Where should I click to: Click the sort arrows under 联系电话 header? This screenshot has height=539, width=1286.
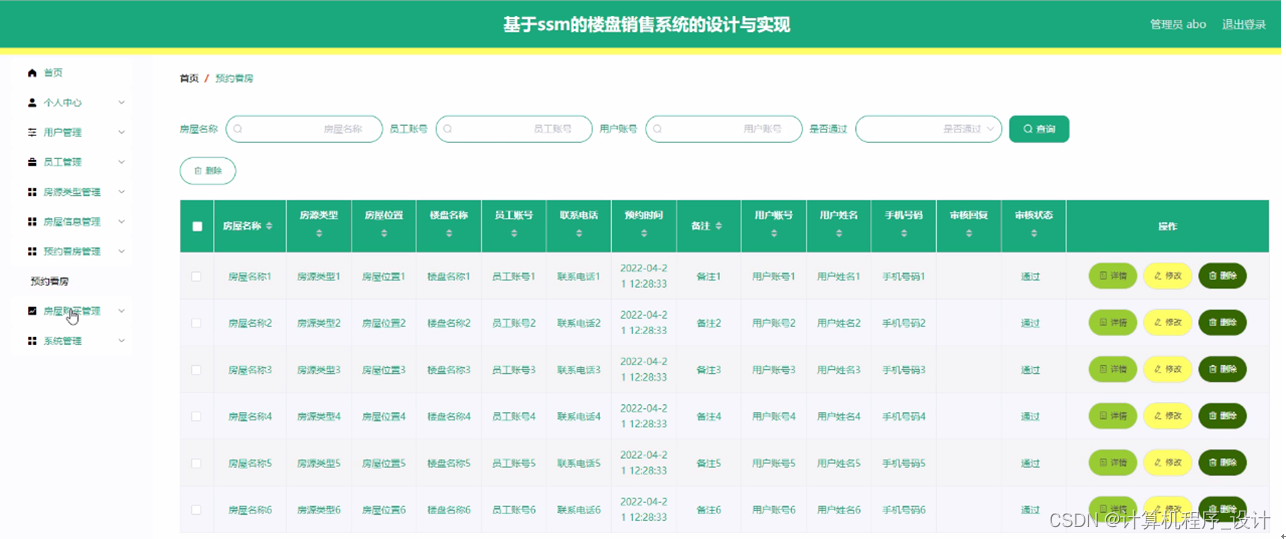579,233
